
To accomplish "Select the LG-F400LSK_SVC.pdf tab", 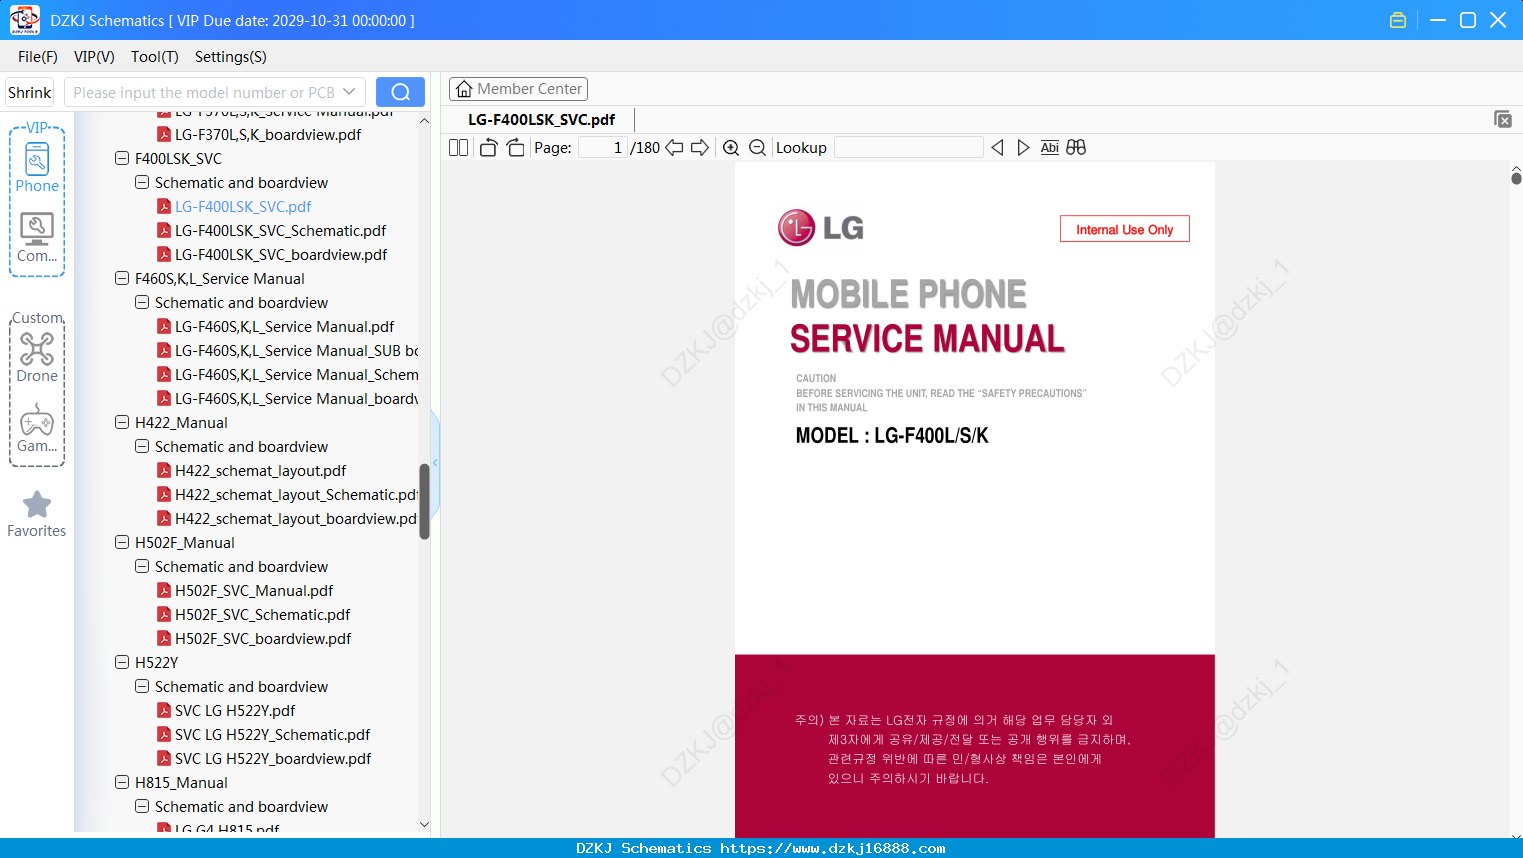I will tap(542, 119).
